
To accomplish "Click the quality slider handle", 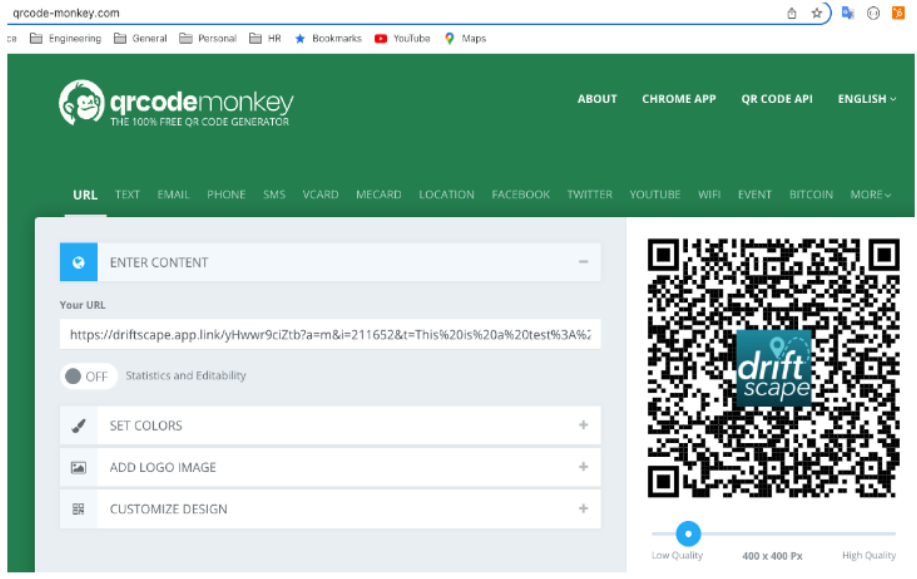I will [688, 534].
